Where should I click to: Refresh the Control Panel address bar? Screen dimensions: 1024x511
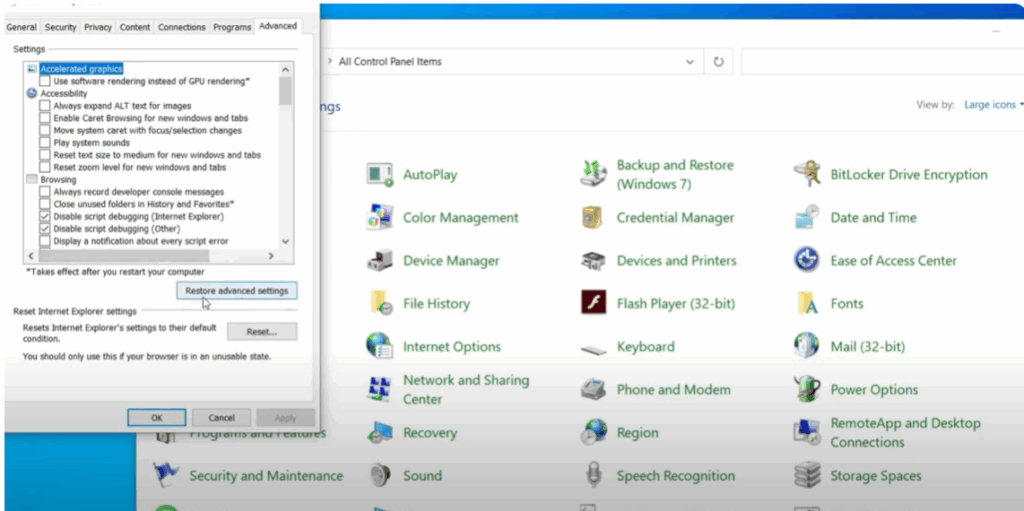click(718, 62)
